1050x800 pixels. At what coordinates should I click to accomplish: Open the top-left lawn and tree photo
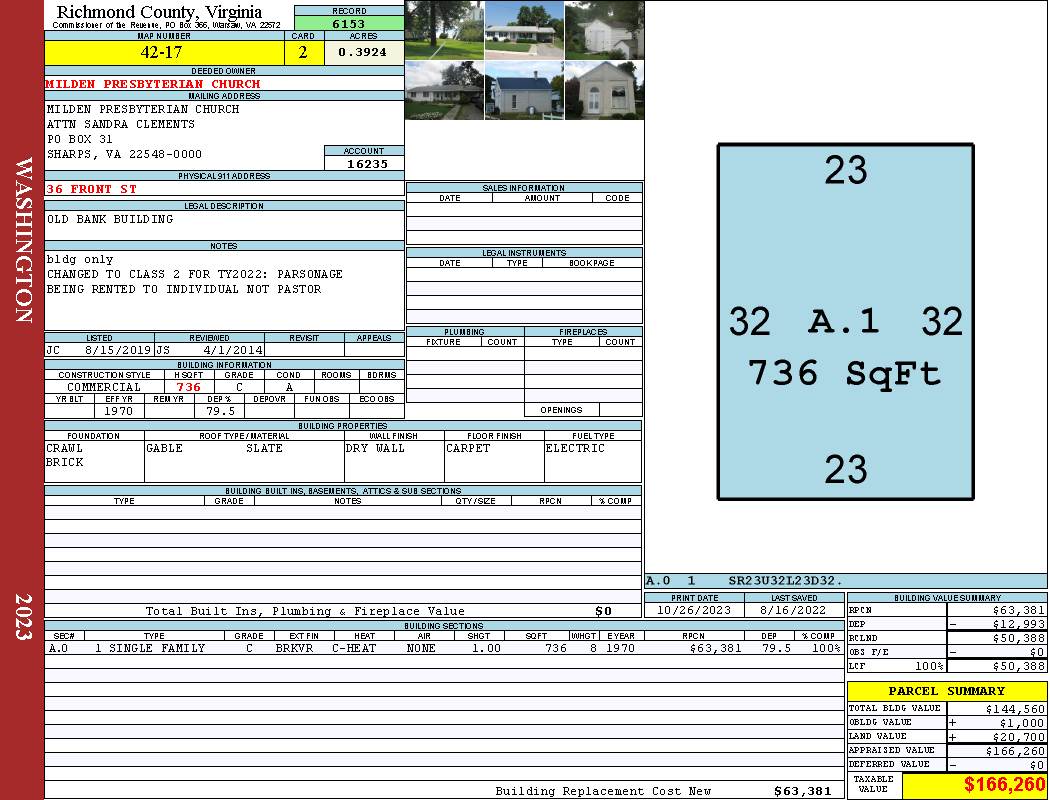point(444,30)
